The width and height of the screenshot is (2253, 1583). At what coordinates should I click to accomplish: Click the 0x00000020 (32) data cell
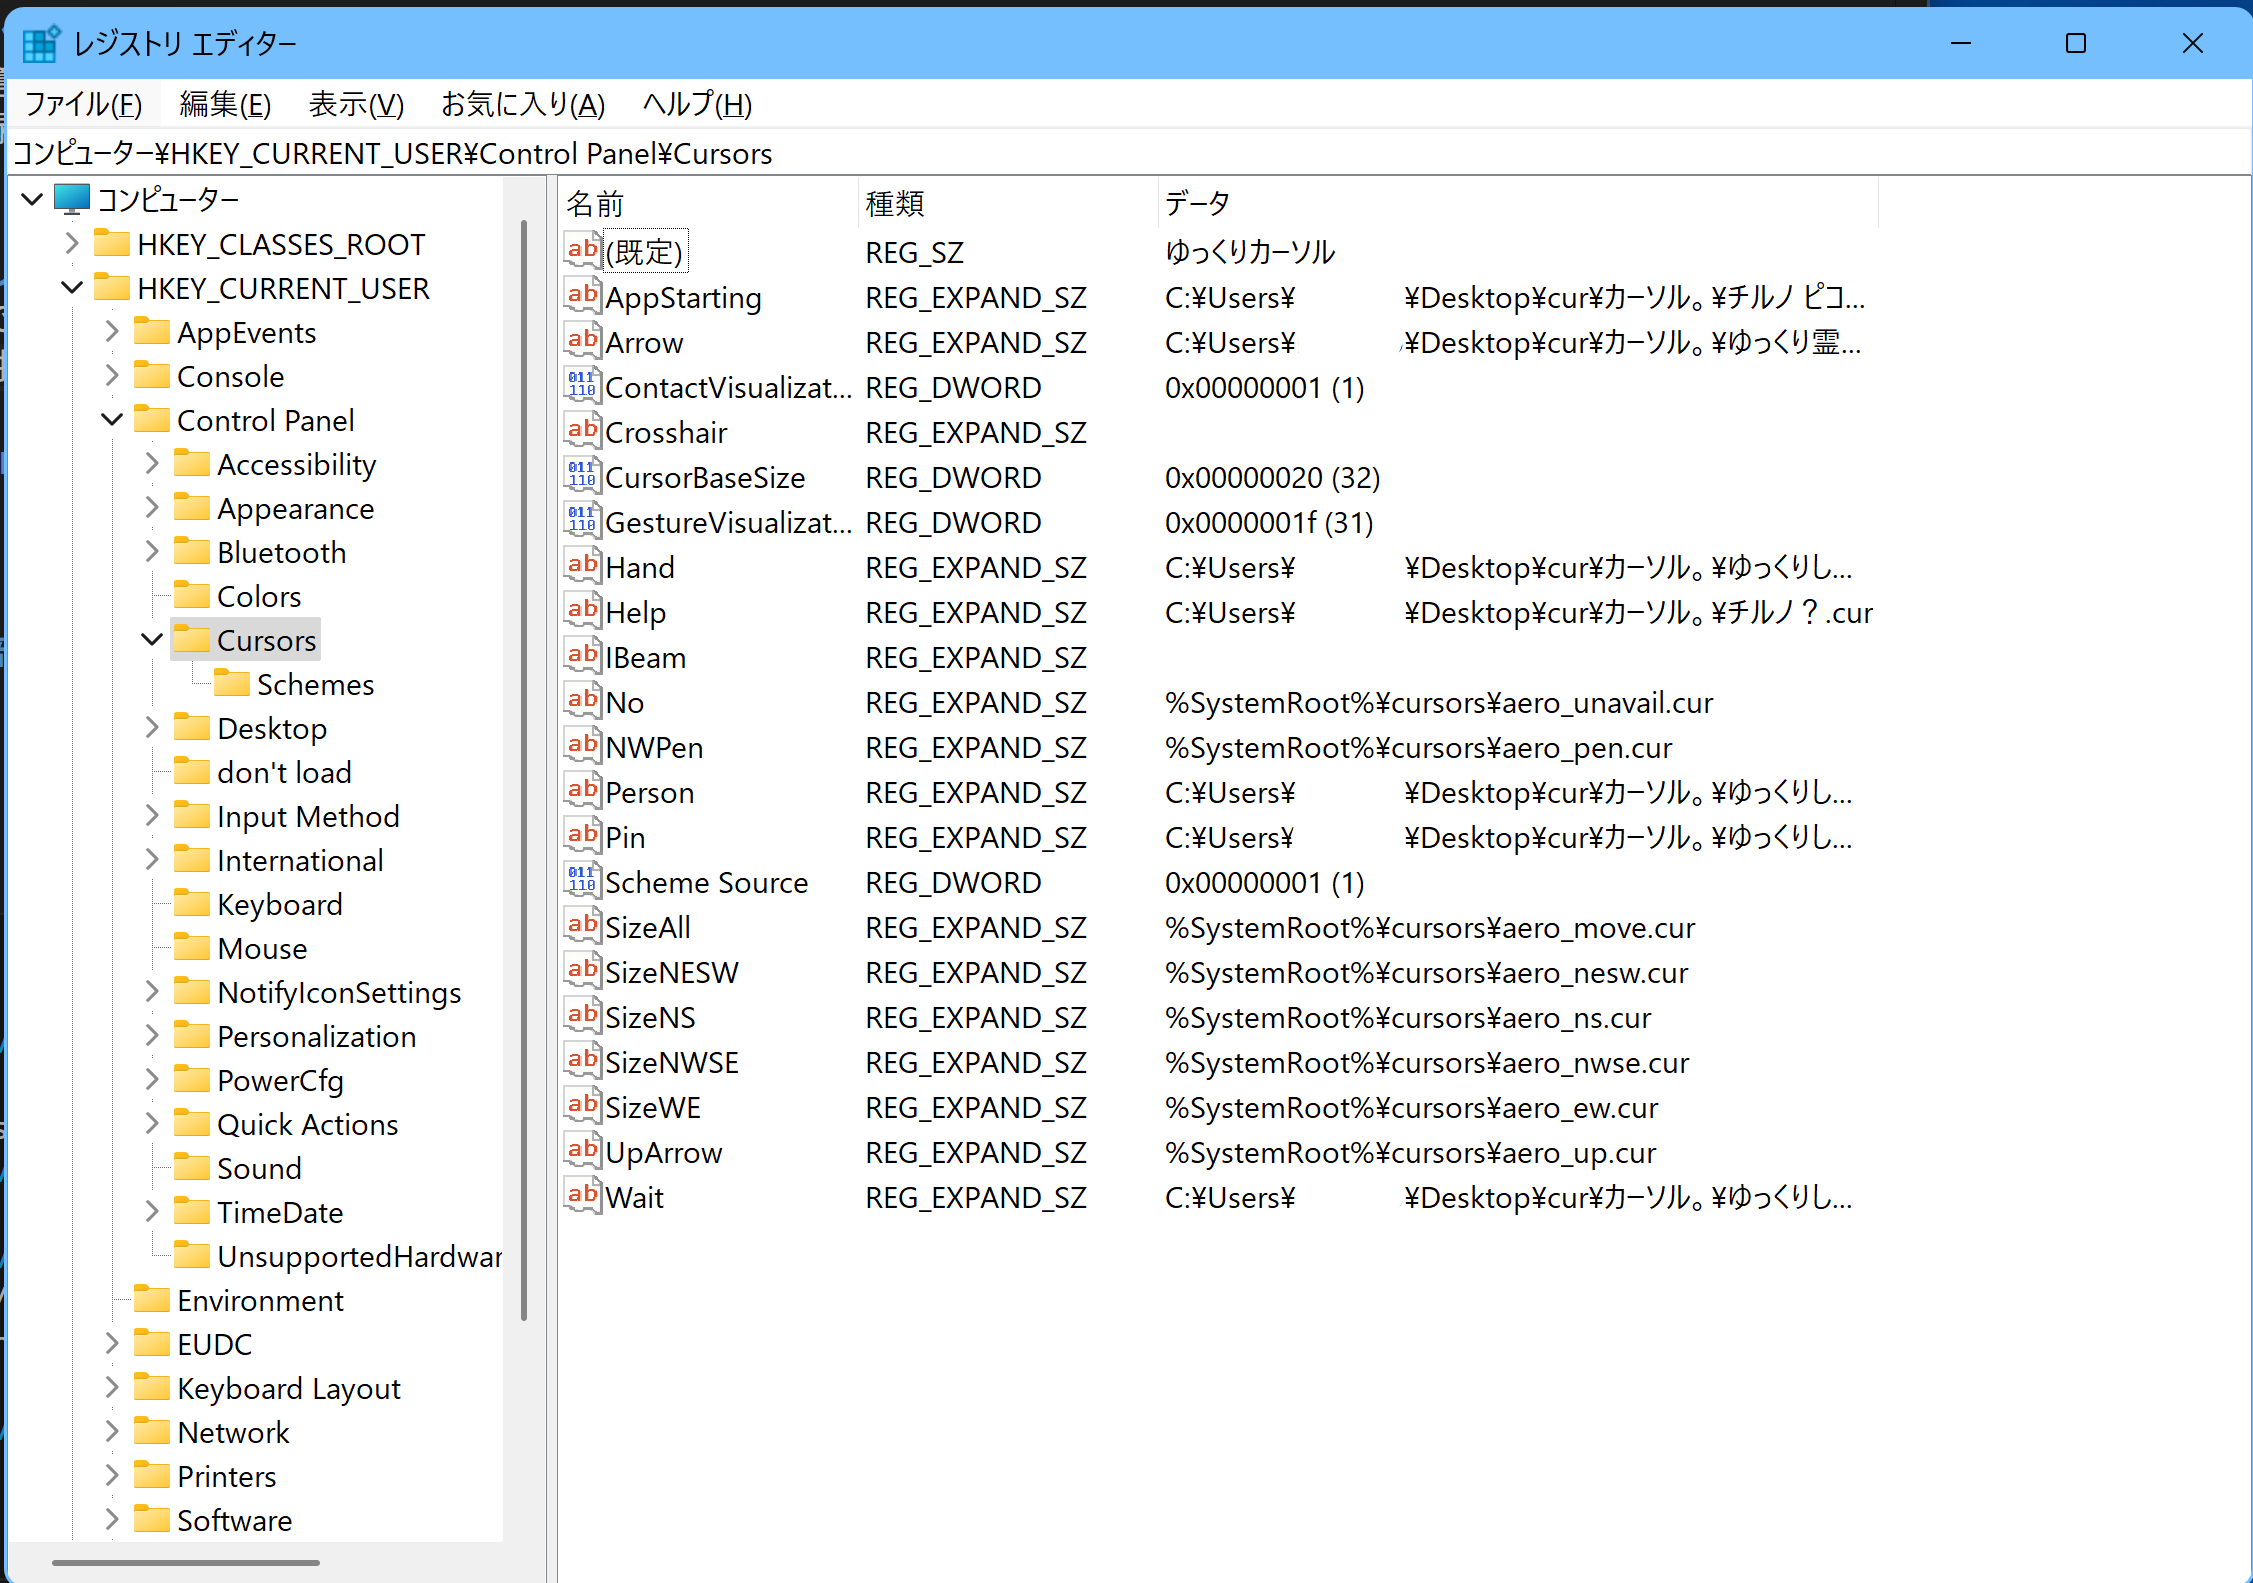pyautogui.click(x=1272, y=477)
